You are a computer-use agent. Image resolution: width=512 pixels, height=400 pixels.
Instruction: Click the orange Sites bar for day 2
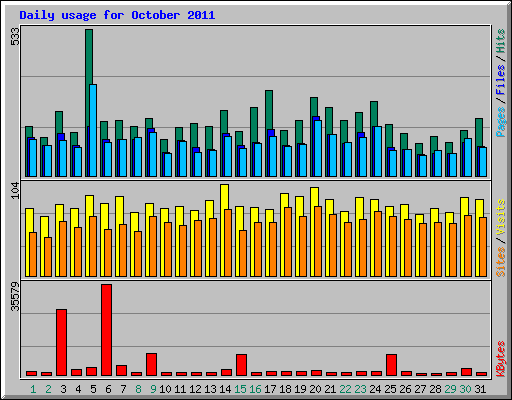point(48,257)
